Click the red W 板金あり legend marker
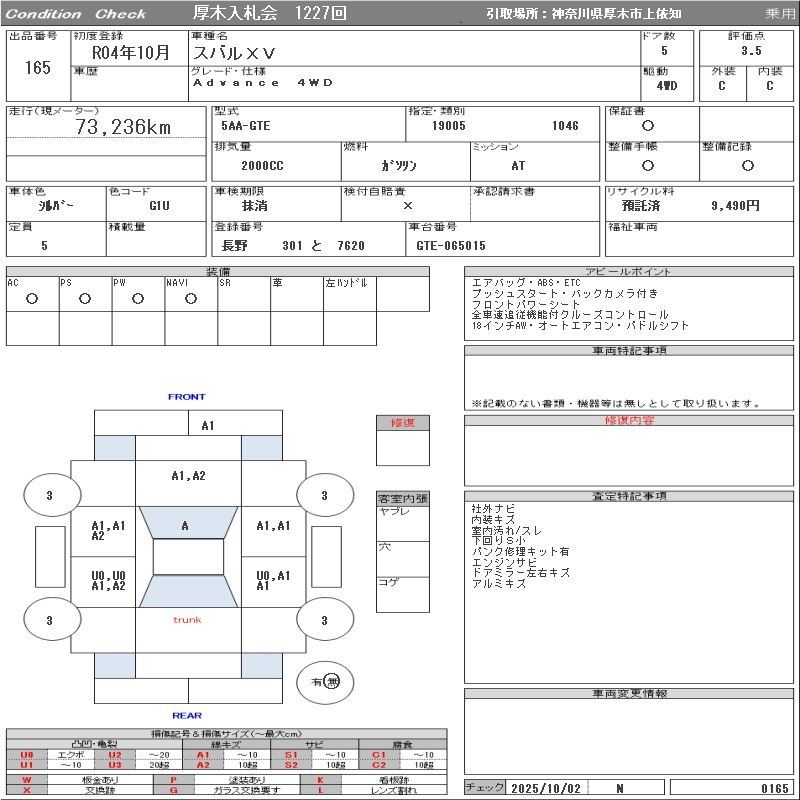The width and height of the screenshot is (800, 800). coord(27,779)
